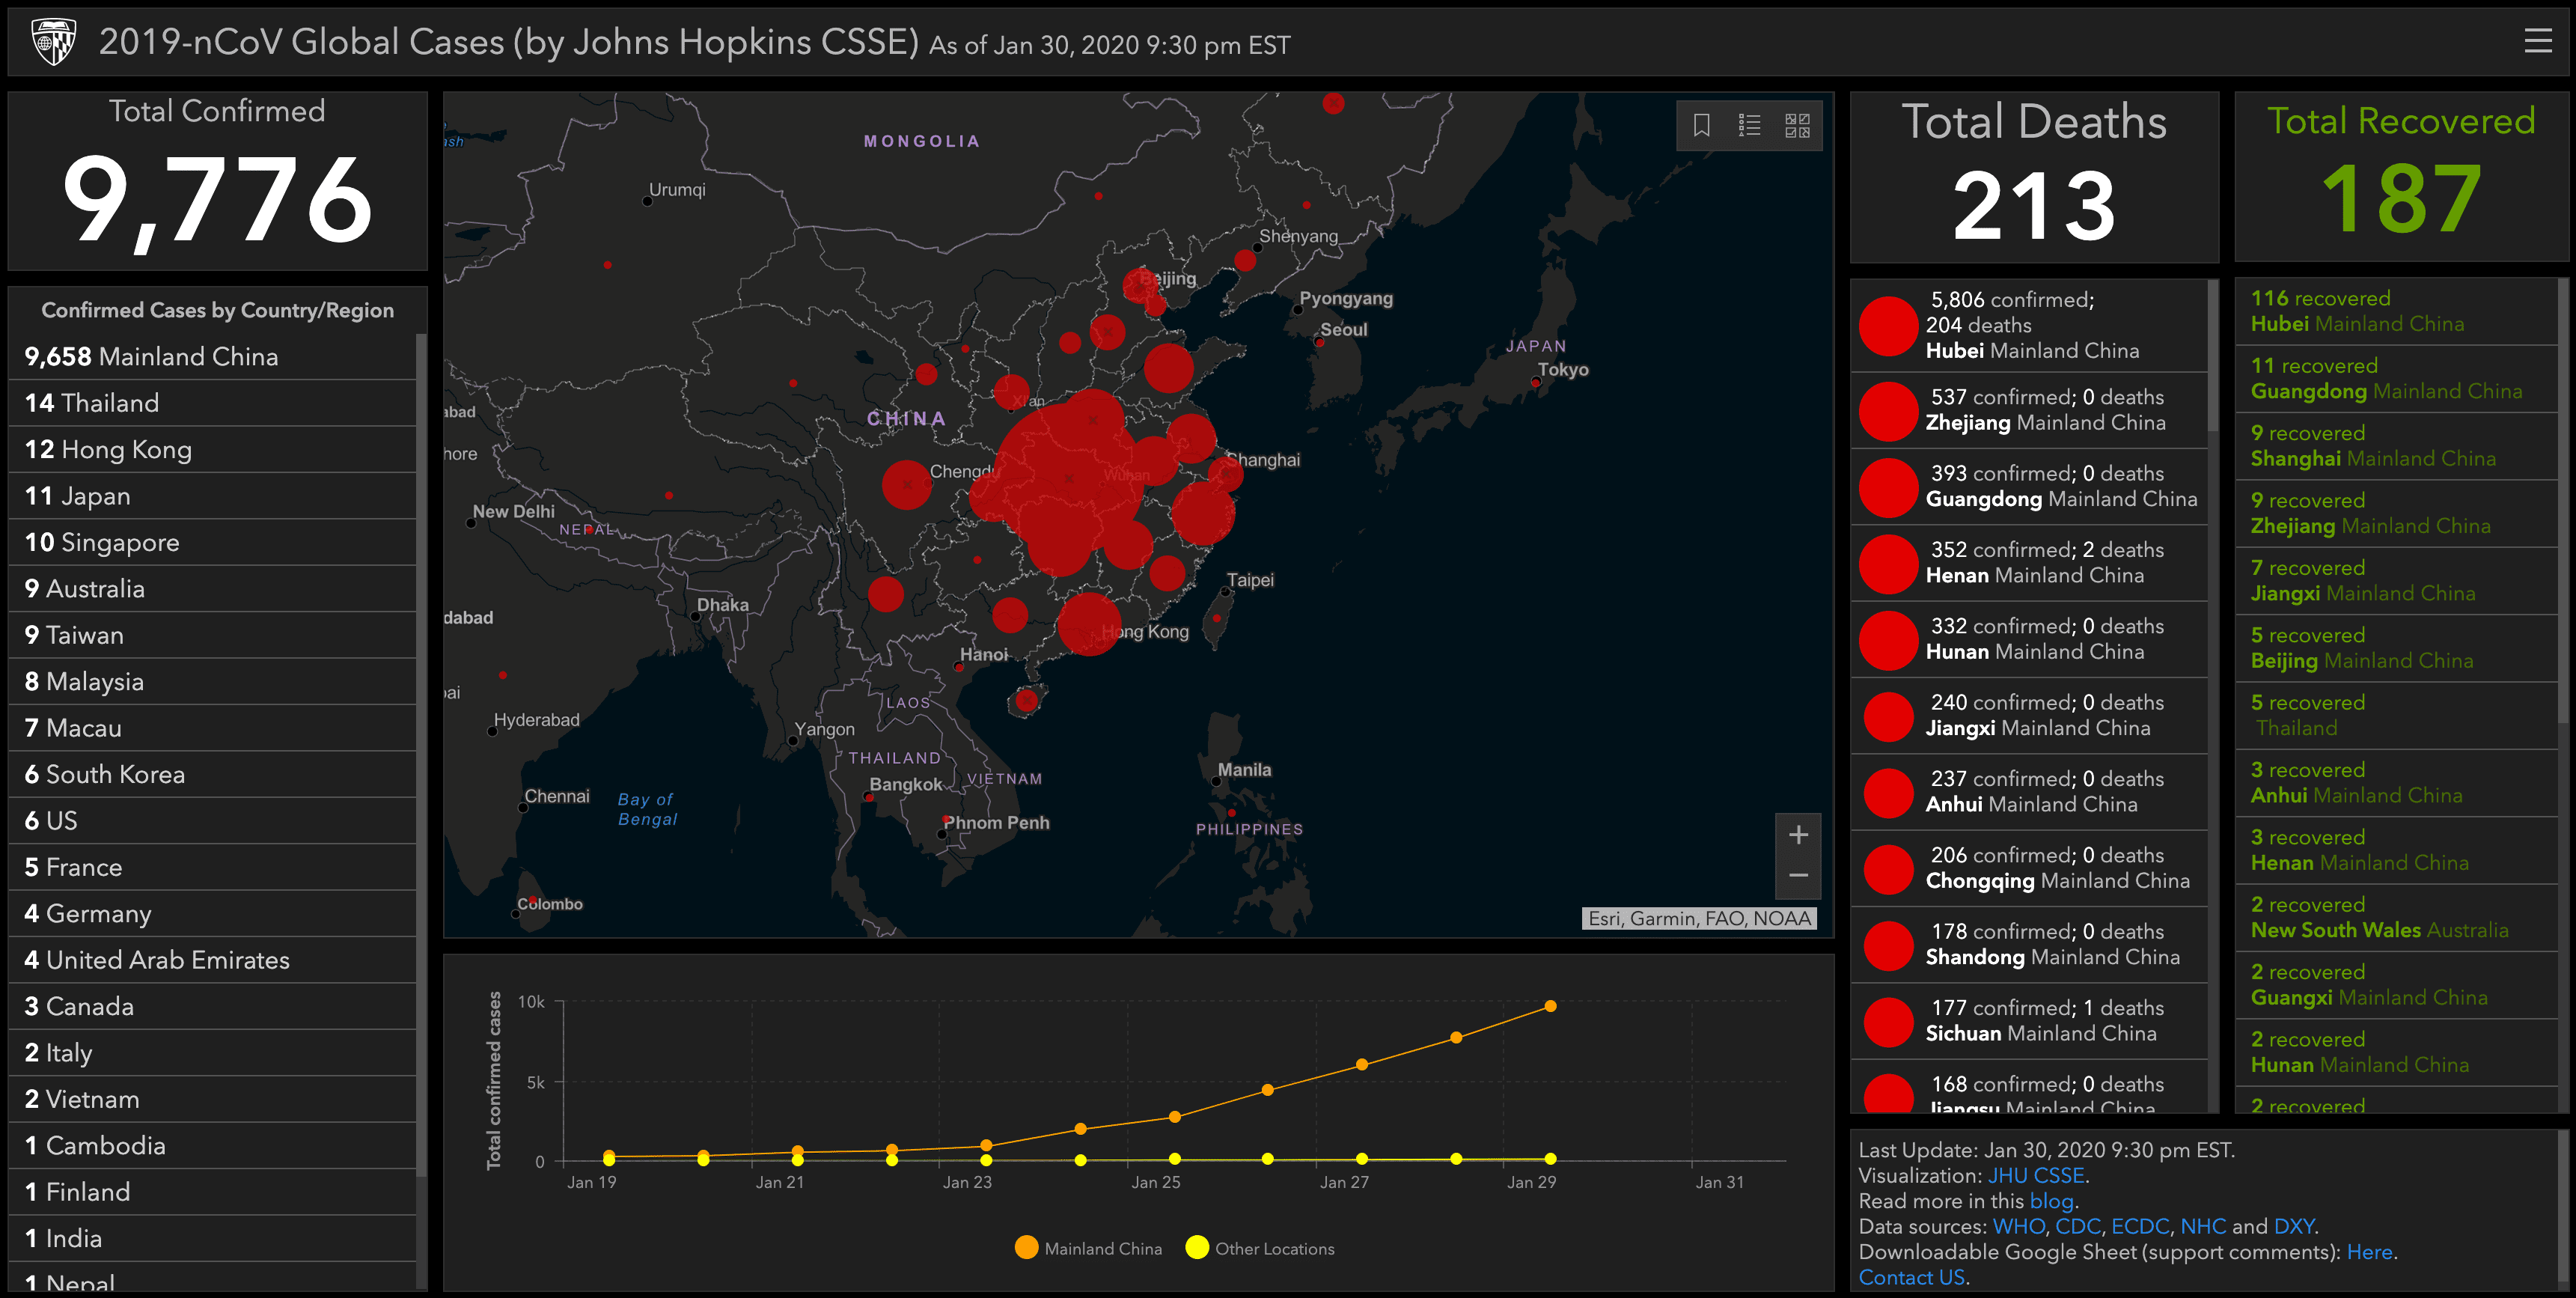Open the basemap gallery grid icon
Image resolution: width=2576 pixels, height=1298 pixels.
[1797, 125]
